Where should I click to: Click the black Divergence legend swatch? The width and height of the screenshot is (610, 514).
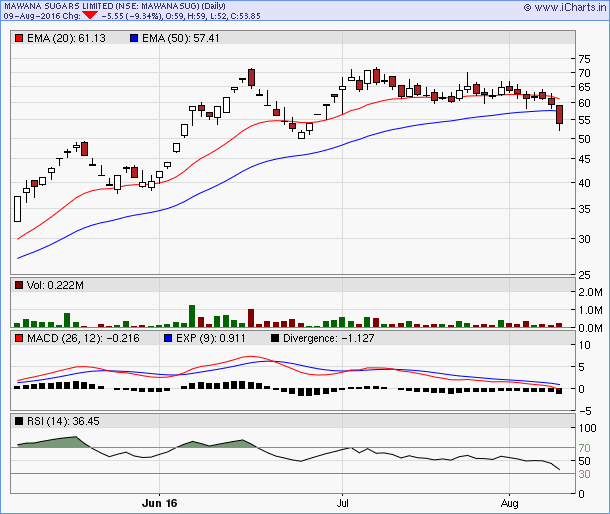[x=275, y=338]
